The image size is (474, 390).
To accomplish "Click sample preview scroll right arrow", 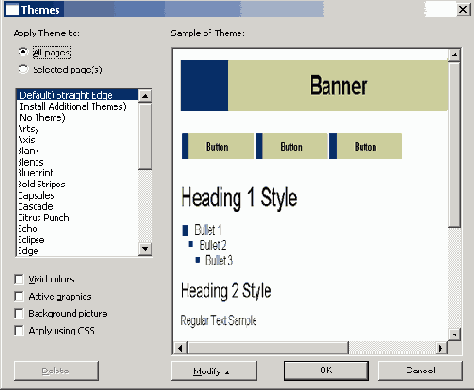I will tap(441, 348).
